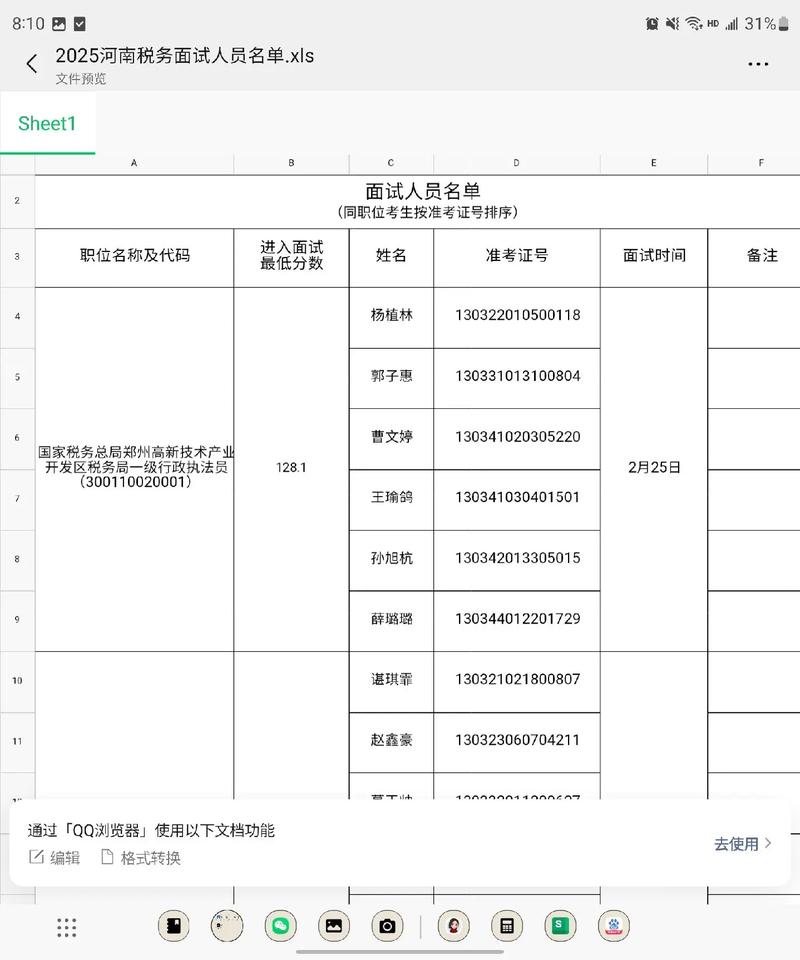800x960 pixels.
Task: Select the cell showing 2月25日
Action: 653,467
